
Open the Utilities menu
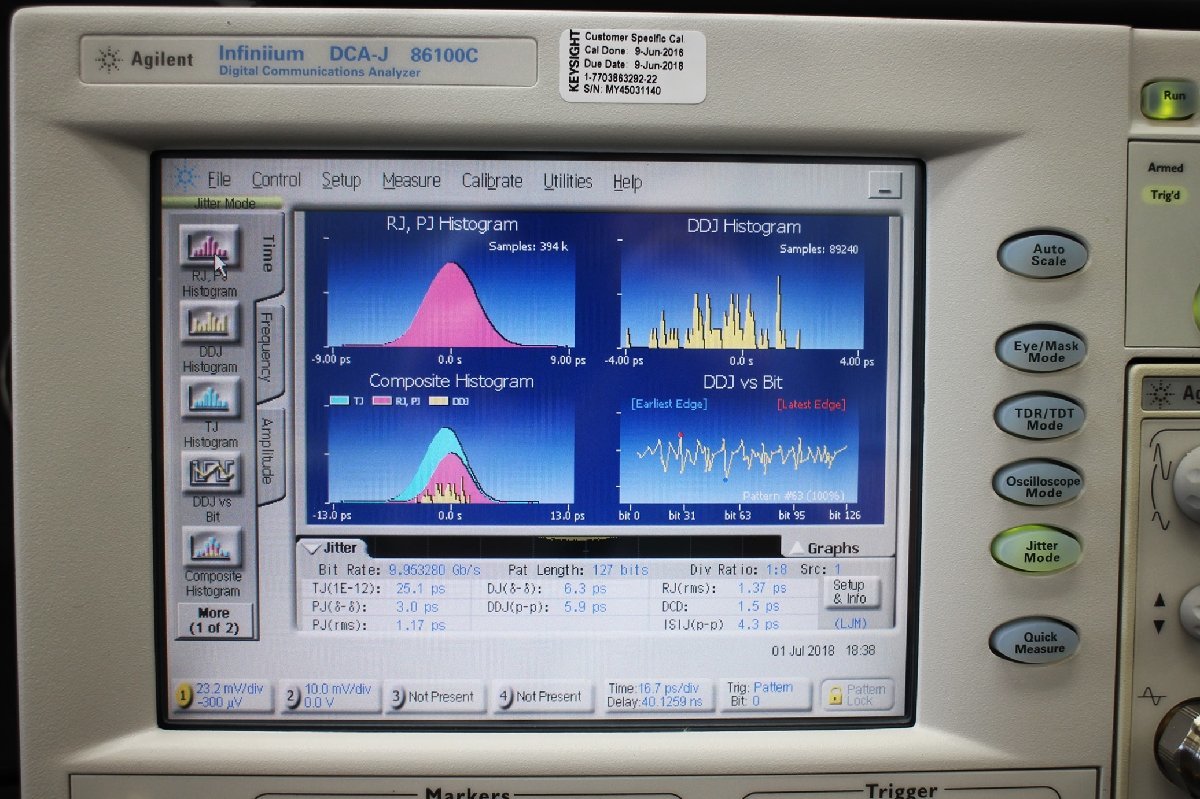pos(568,181)
